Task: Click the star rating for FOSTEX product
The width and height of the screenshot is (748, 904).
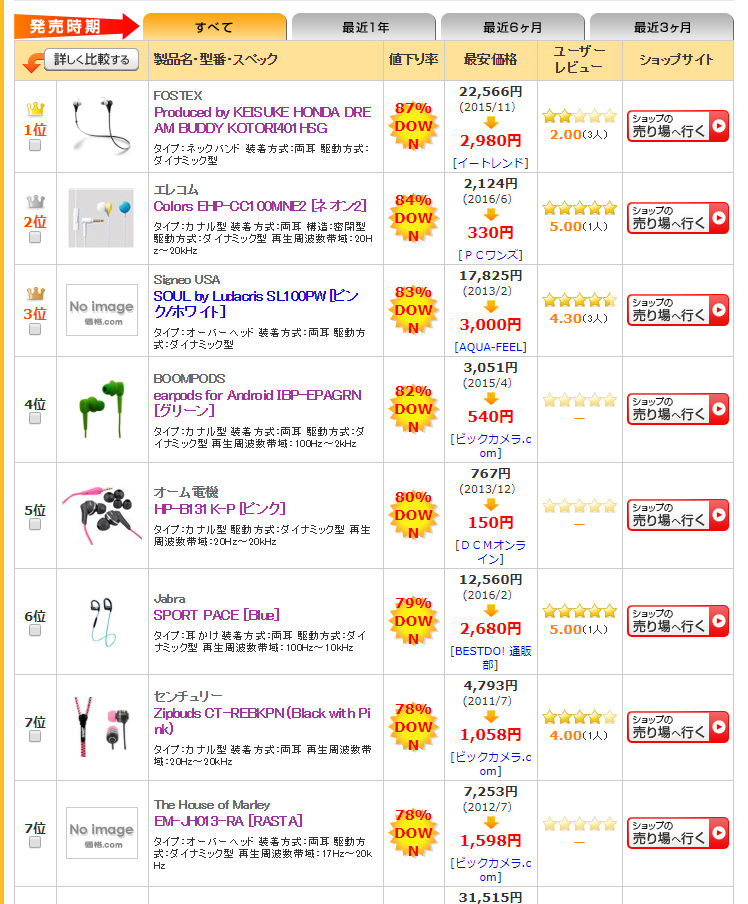Action: [580, 117]
